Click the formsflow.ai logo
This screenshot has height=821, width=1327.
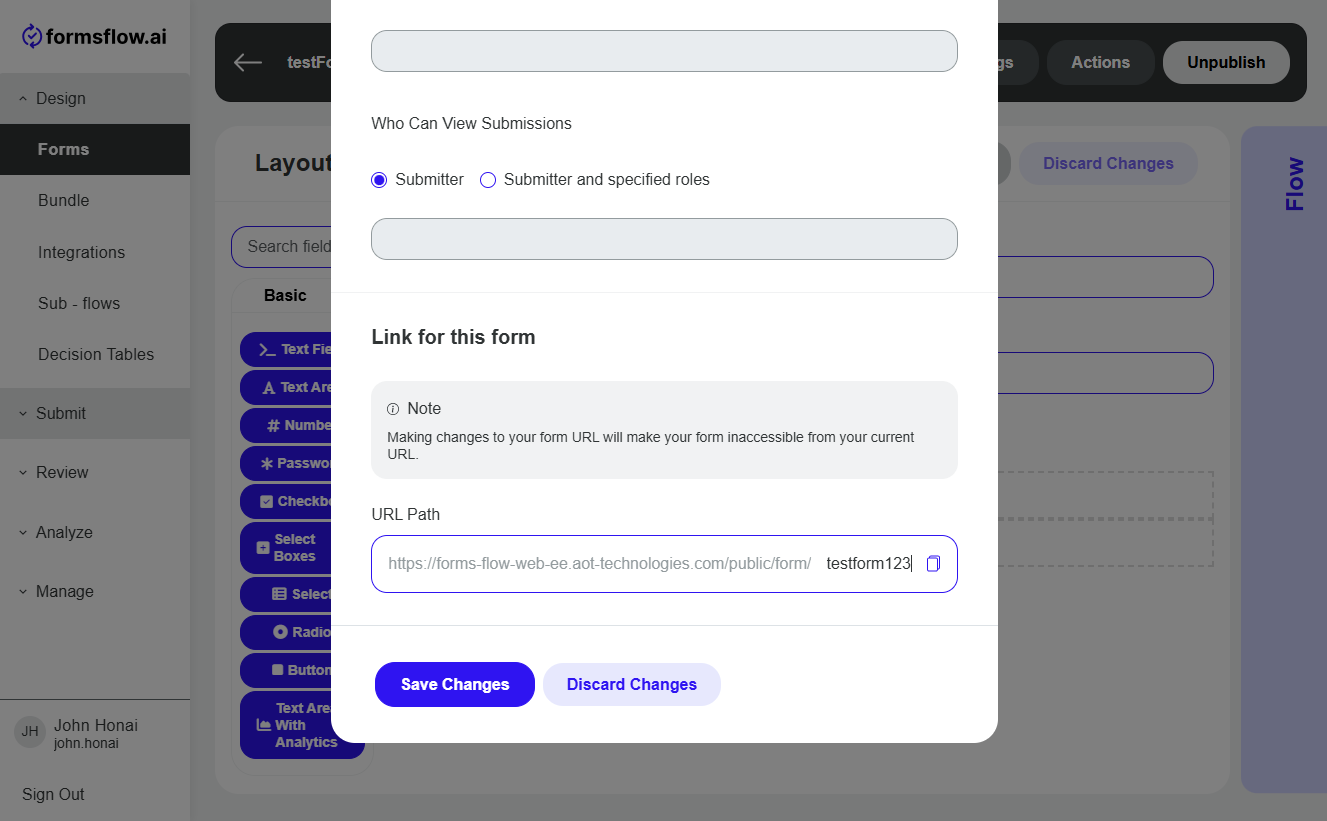point(94,37)
